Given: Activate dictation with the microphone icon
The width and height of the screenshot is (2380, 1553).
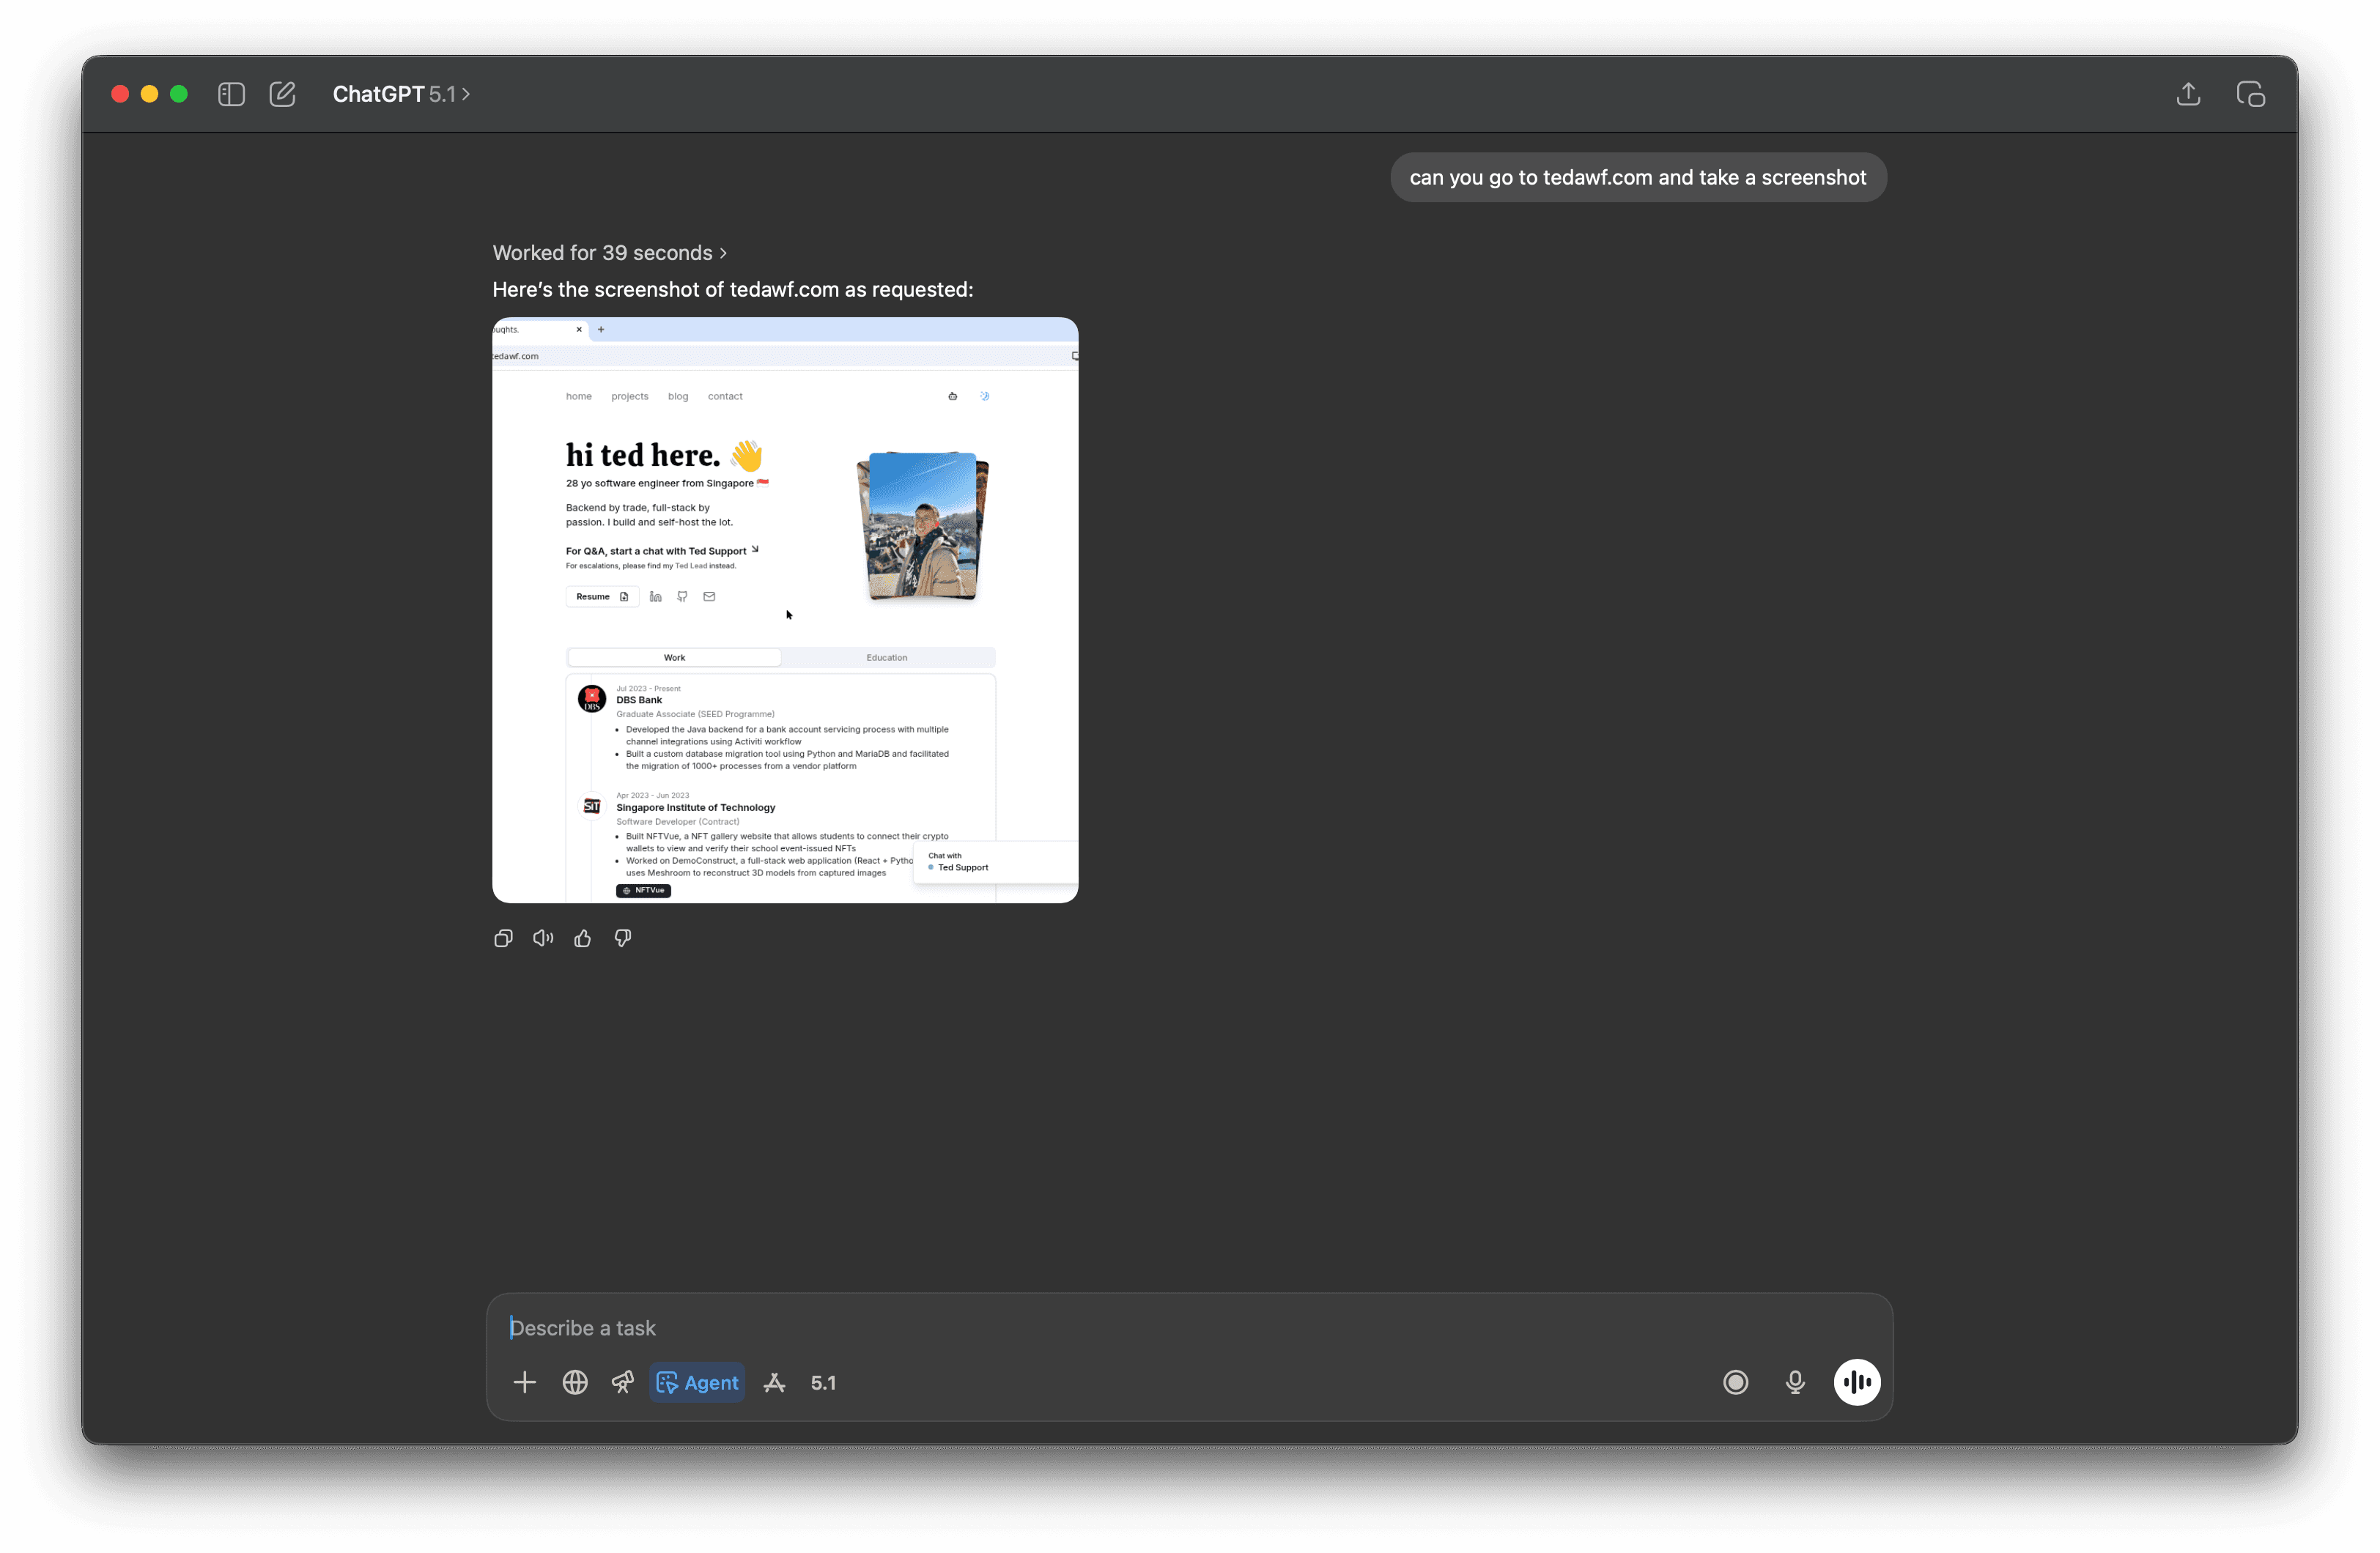Looking at the screenshot, I should (x=1794, y=1382).
